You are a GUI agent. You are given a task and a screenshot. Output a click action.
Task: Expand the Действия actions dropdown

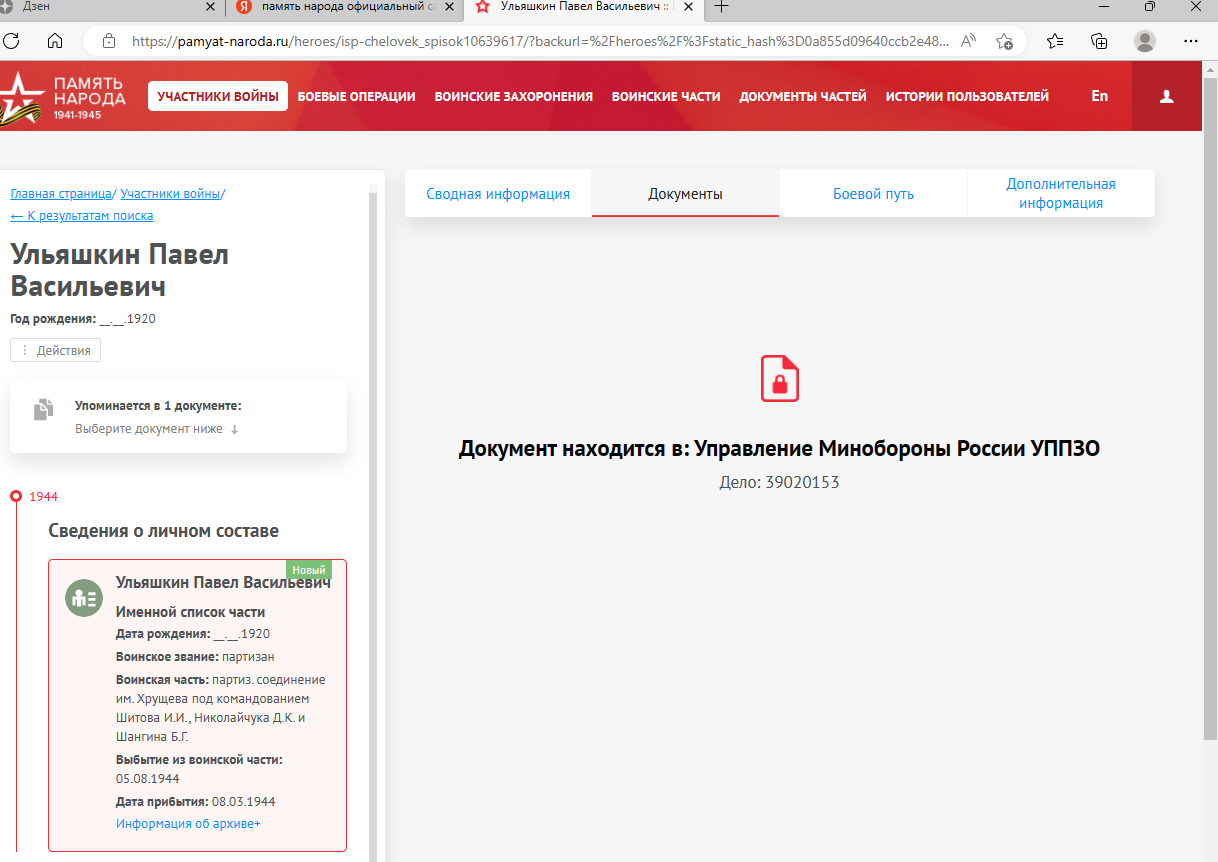pyautogui.click(x=56, y=350)
